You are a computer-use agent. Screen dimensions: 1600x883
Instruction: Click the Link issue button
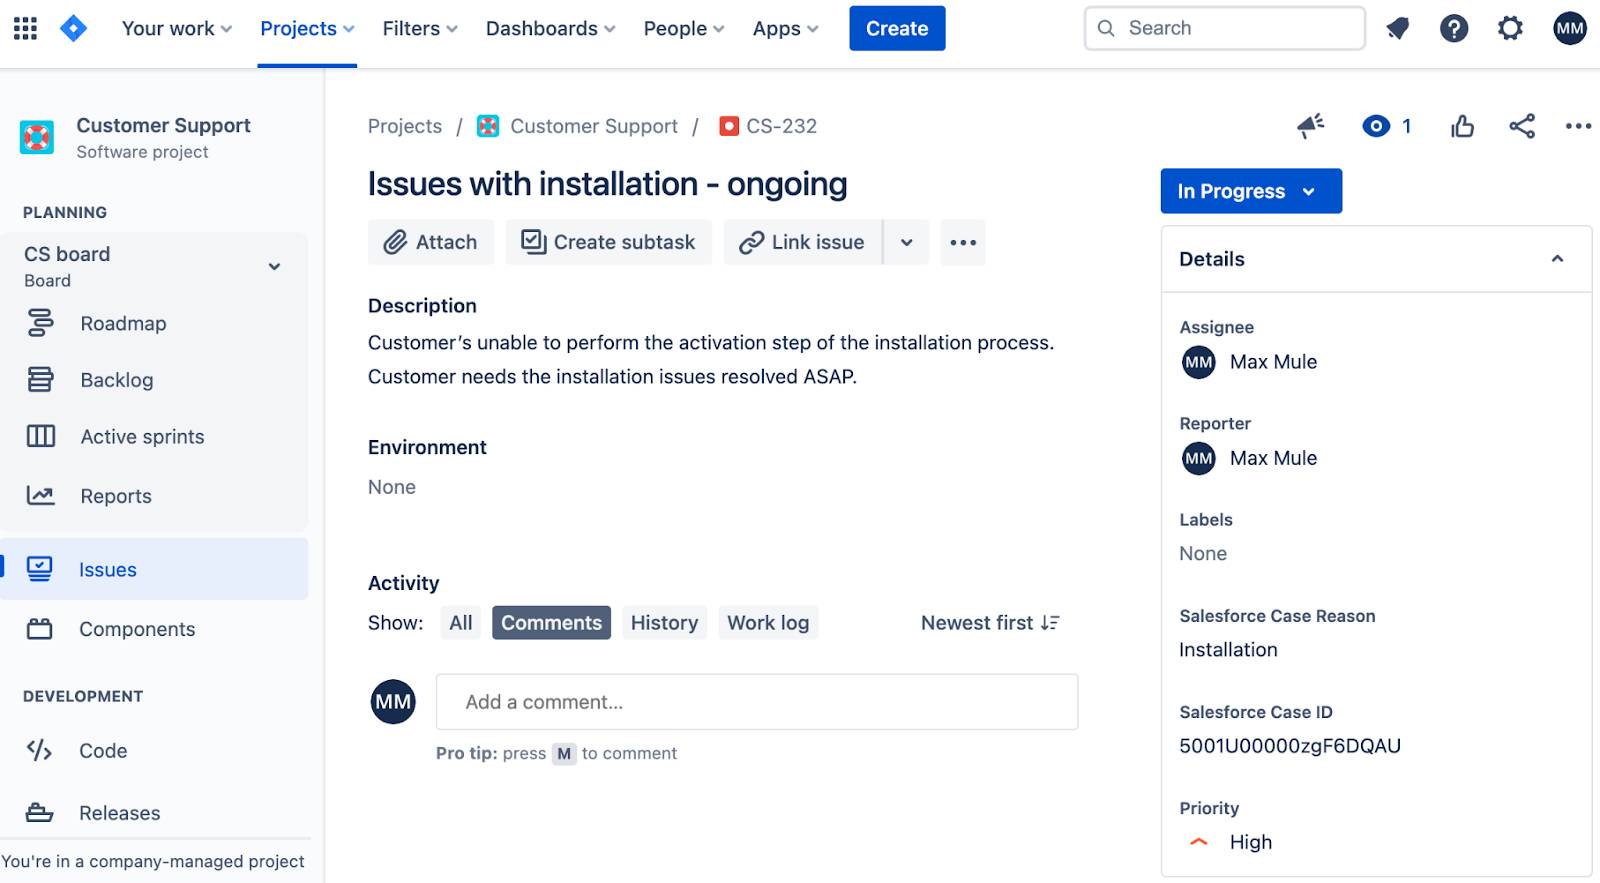(803, 242)
